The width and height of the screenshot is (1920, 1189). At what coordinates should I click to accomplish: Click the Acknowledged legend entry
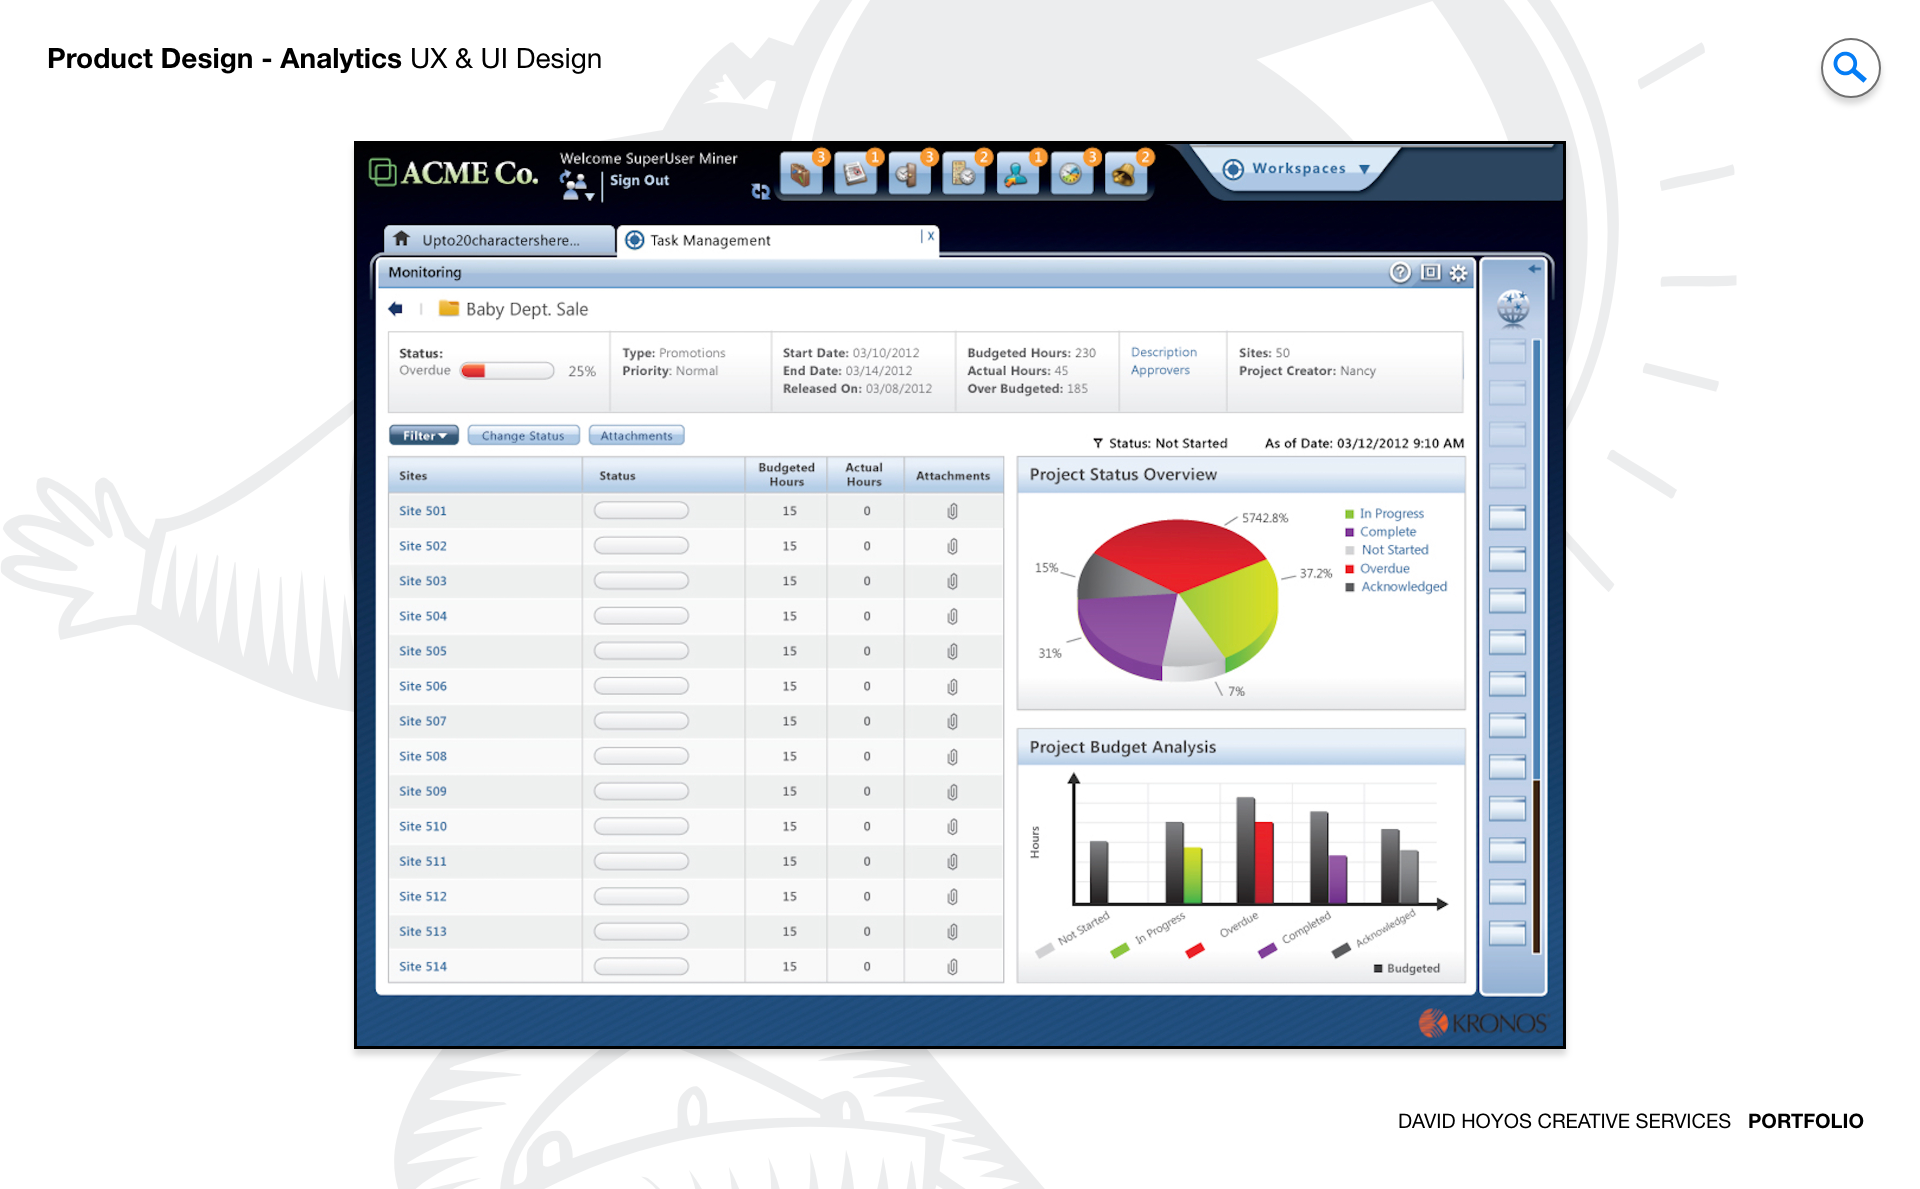point(1396,587)
